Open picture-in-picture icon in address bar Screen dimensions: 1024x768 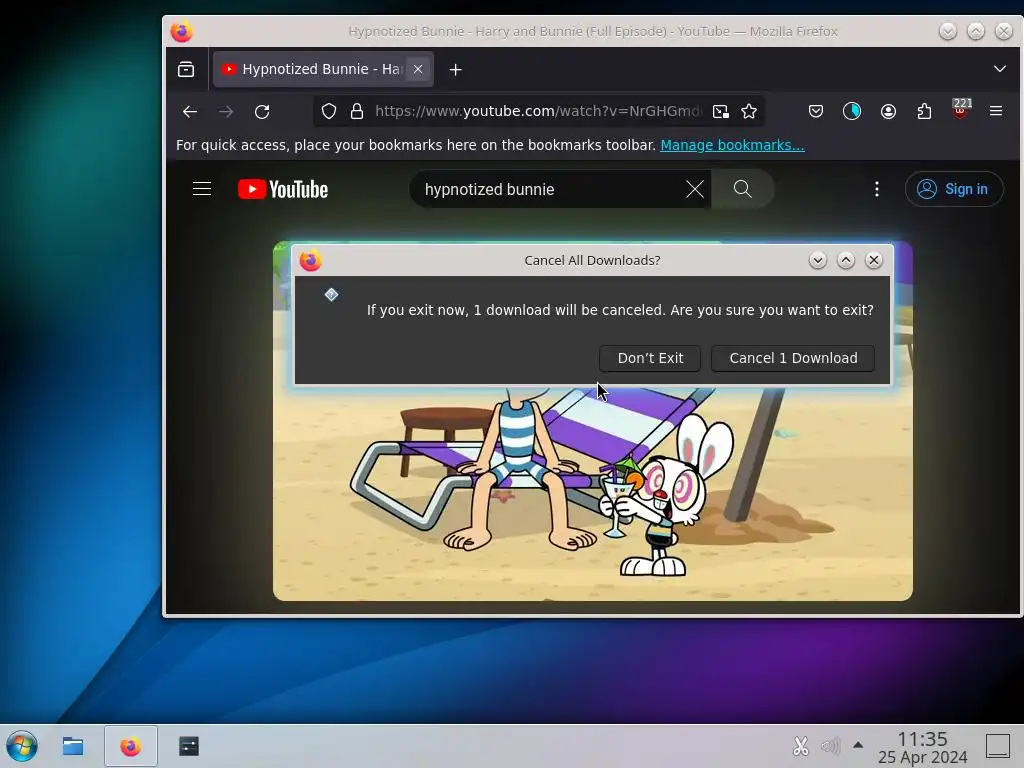[x=720, y=112]
